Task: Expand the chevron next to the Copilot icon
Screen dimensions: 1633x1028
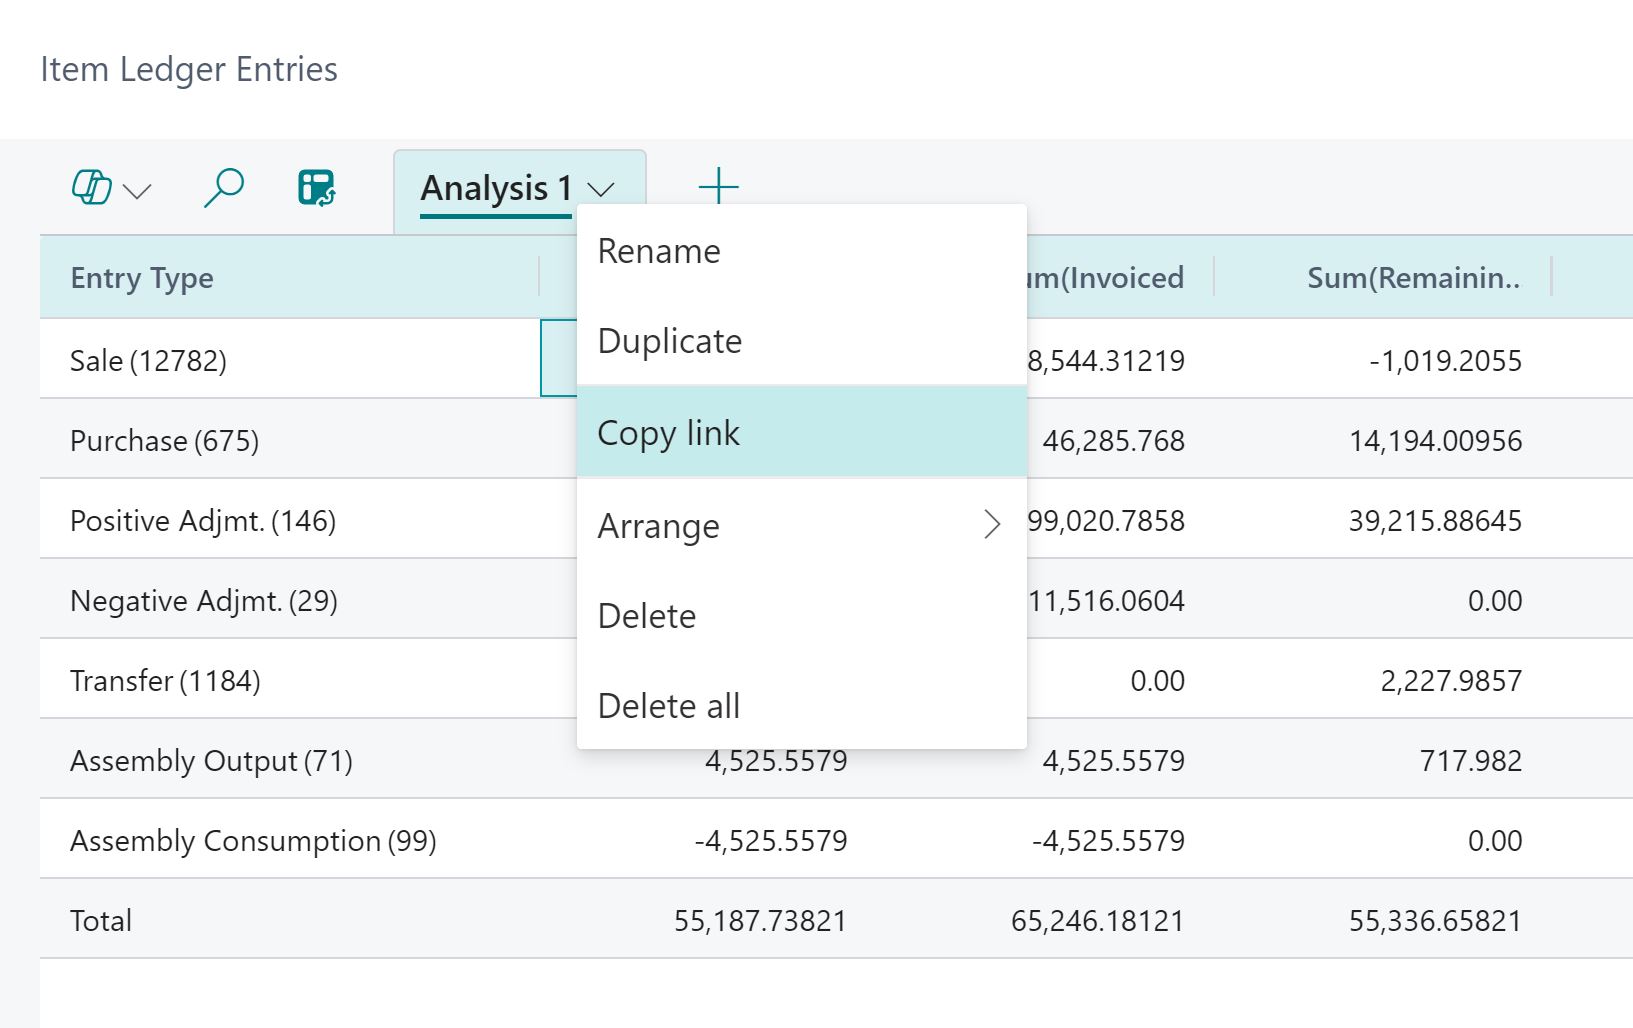Action: tap(138, 192)
